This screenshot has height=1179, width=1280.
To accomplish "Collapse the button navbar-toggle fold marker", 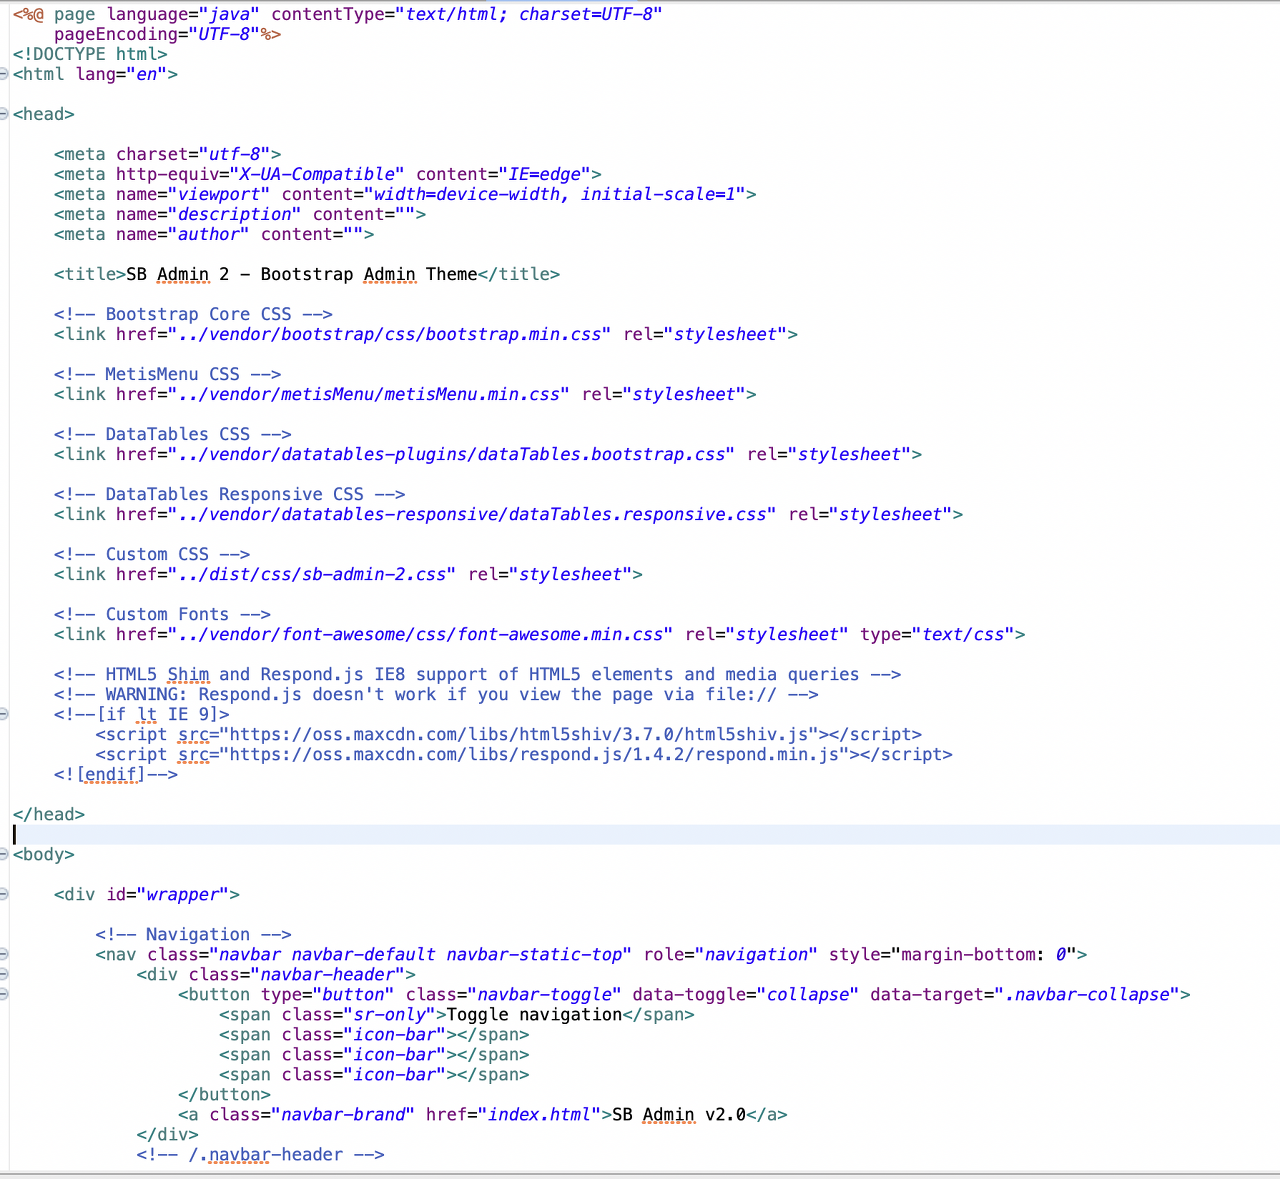I will (4, 994).
